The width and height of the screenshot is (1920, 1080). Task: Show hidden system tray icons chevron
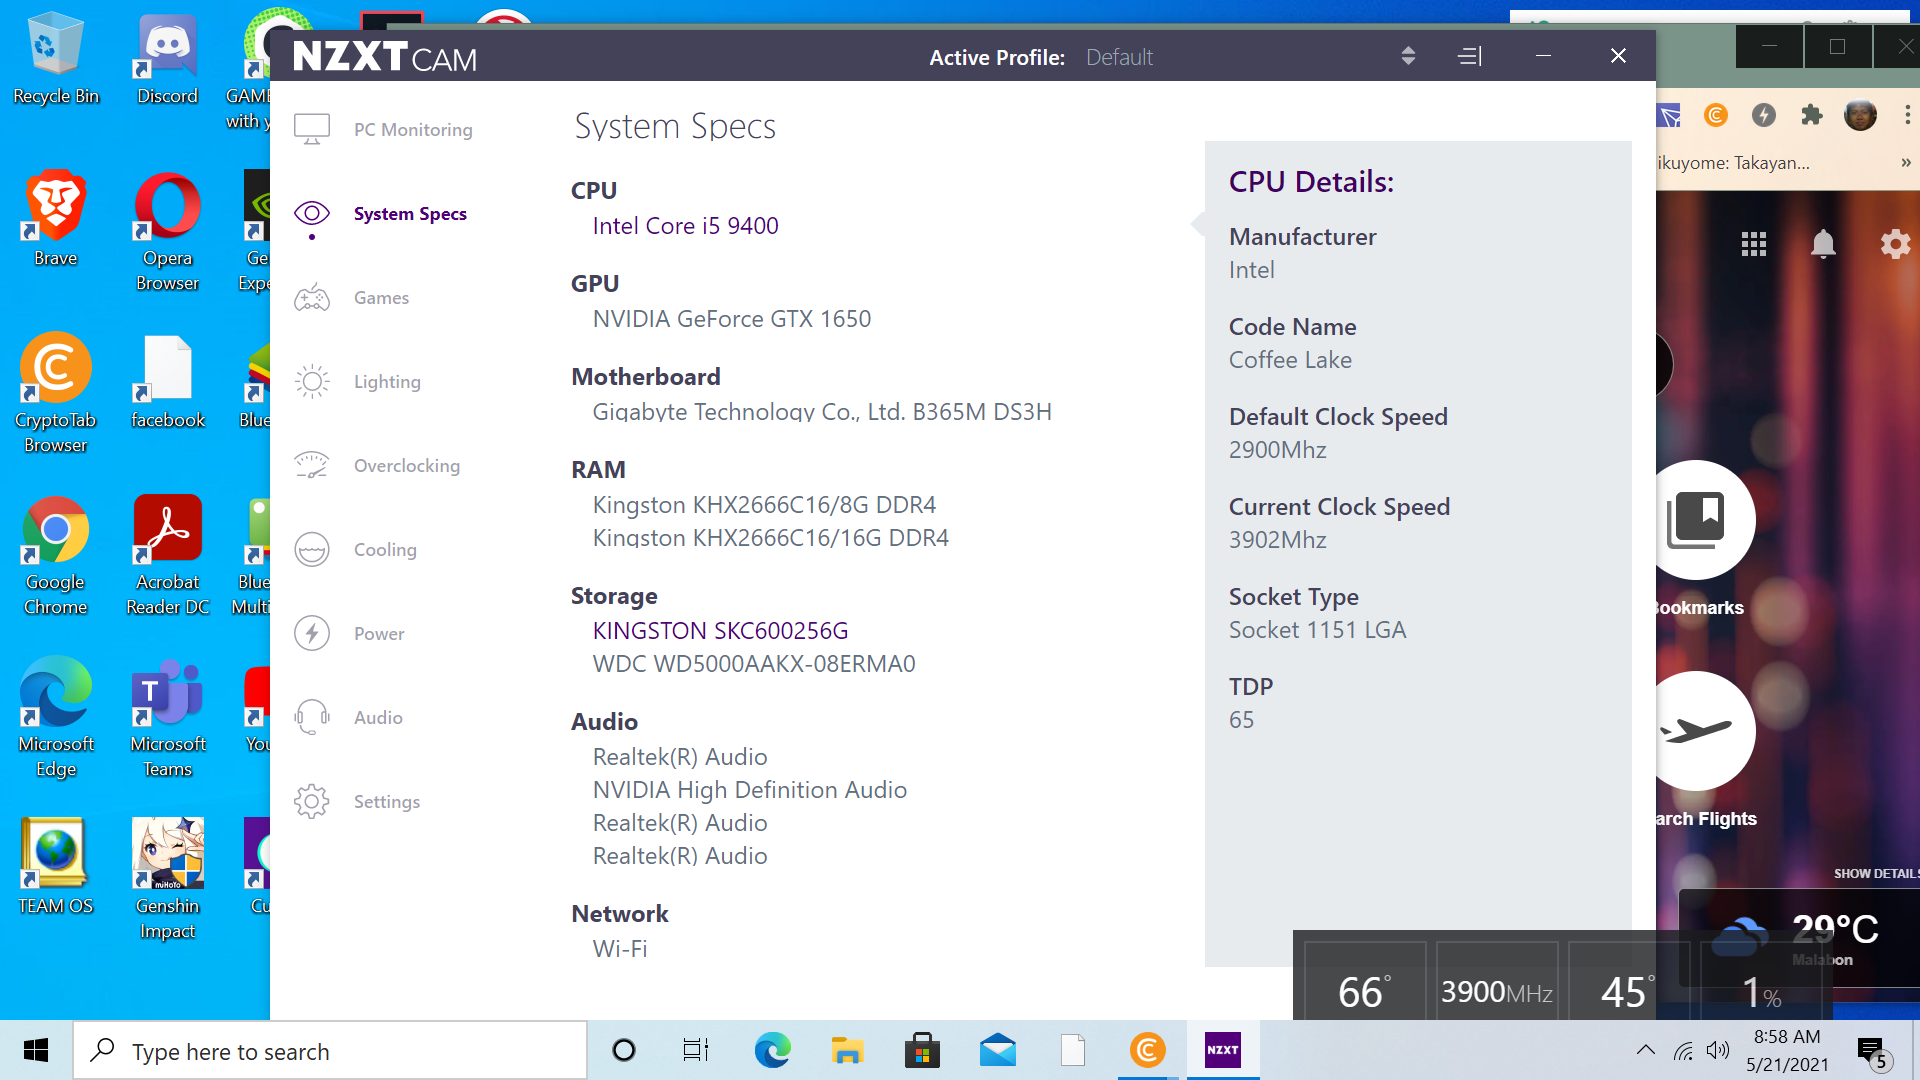(x=1645, y=1050)
